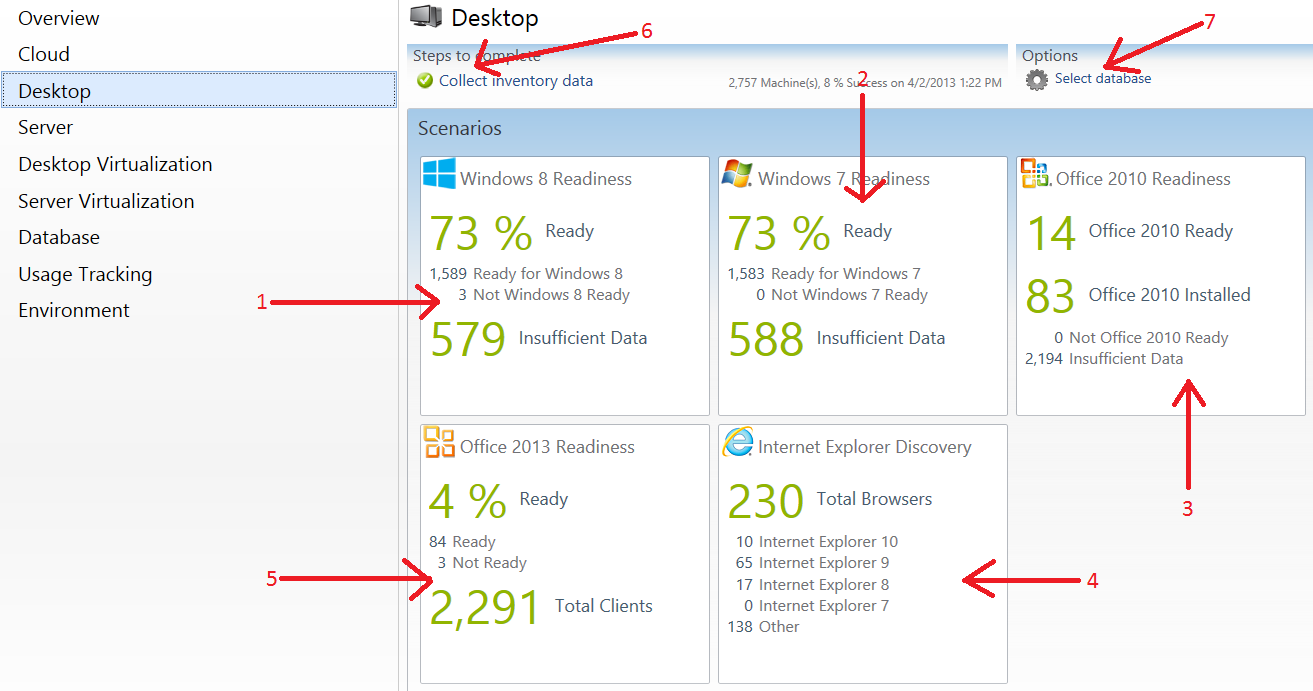Click the 1,589 Ready for Windows 8 row
The height and width of the screenshot is (691, 1313).
pyautogui.click(x=526, y=273)
